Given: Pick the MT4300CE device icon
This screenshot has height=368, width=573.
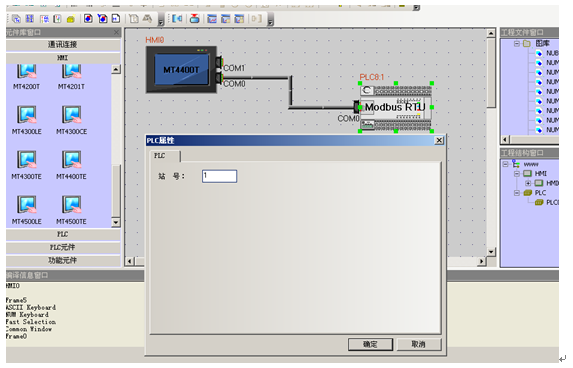Looking at the screenshot, I should coord(71,115).
